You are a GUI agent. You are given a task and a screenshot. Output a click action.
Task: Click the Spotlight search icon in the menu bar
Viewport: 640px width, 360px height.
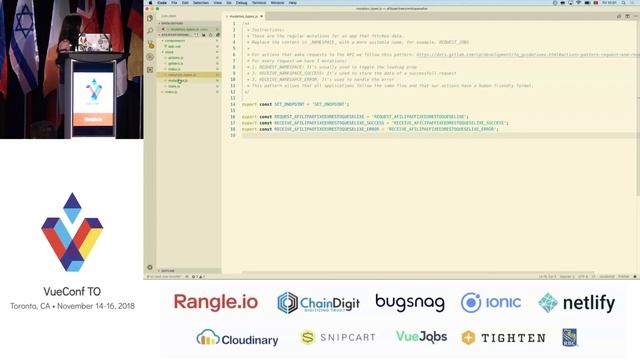[x=623, y=3]
